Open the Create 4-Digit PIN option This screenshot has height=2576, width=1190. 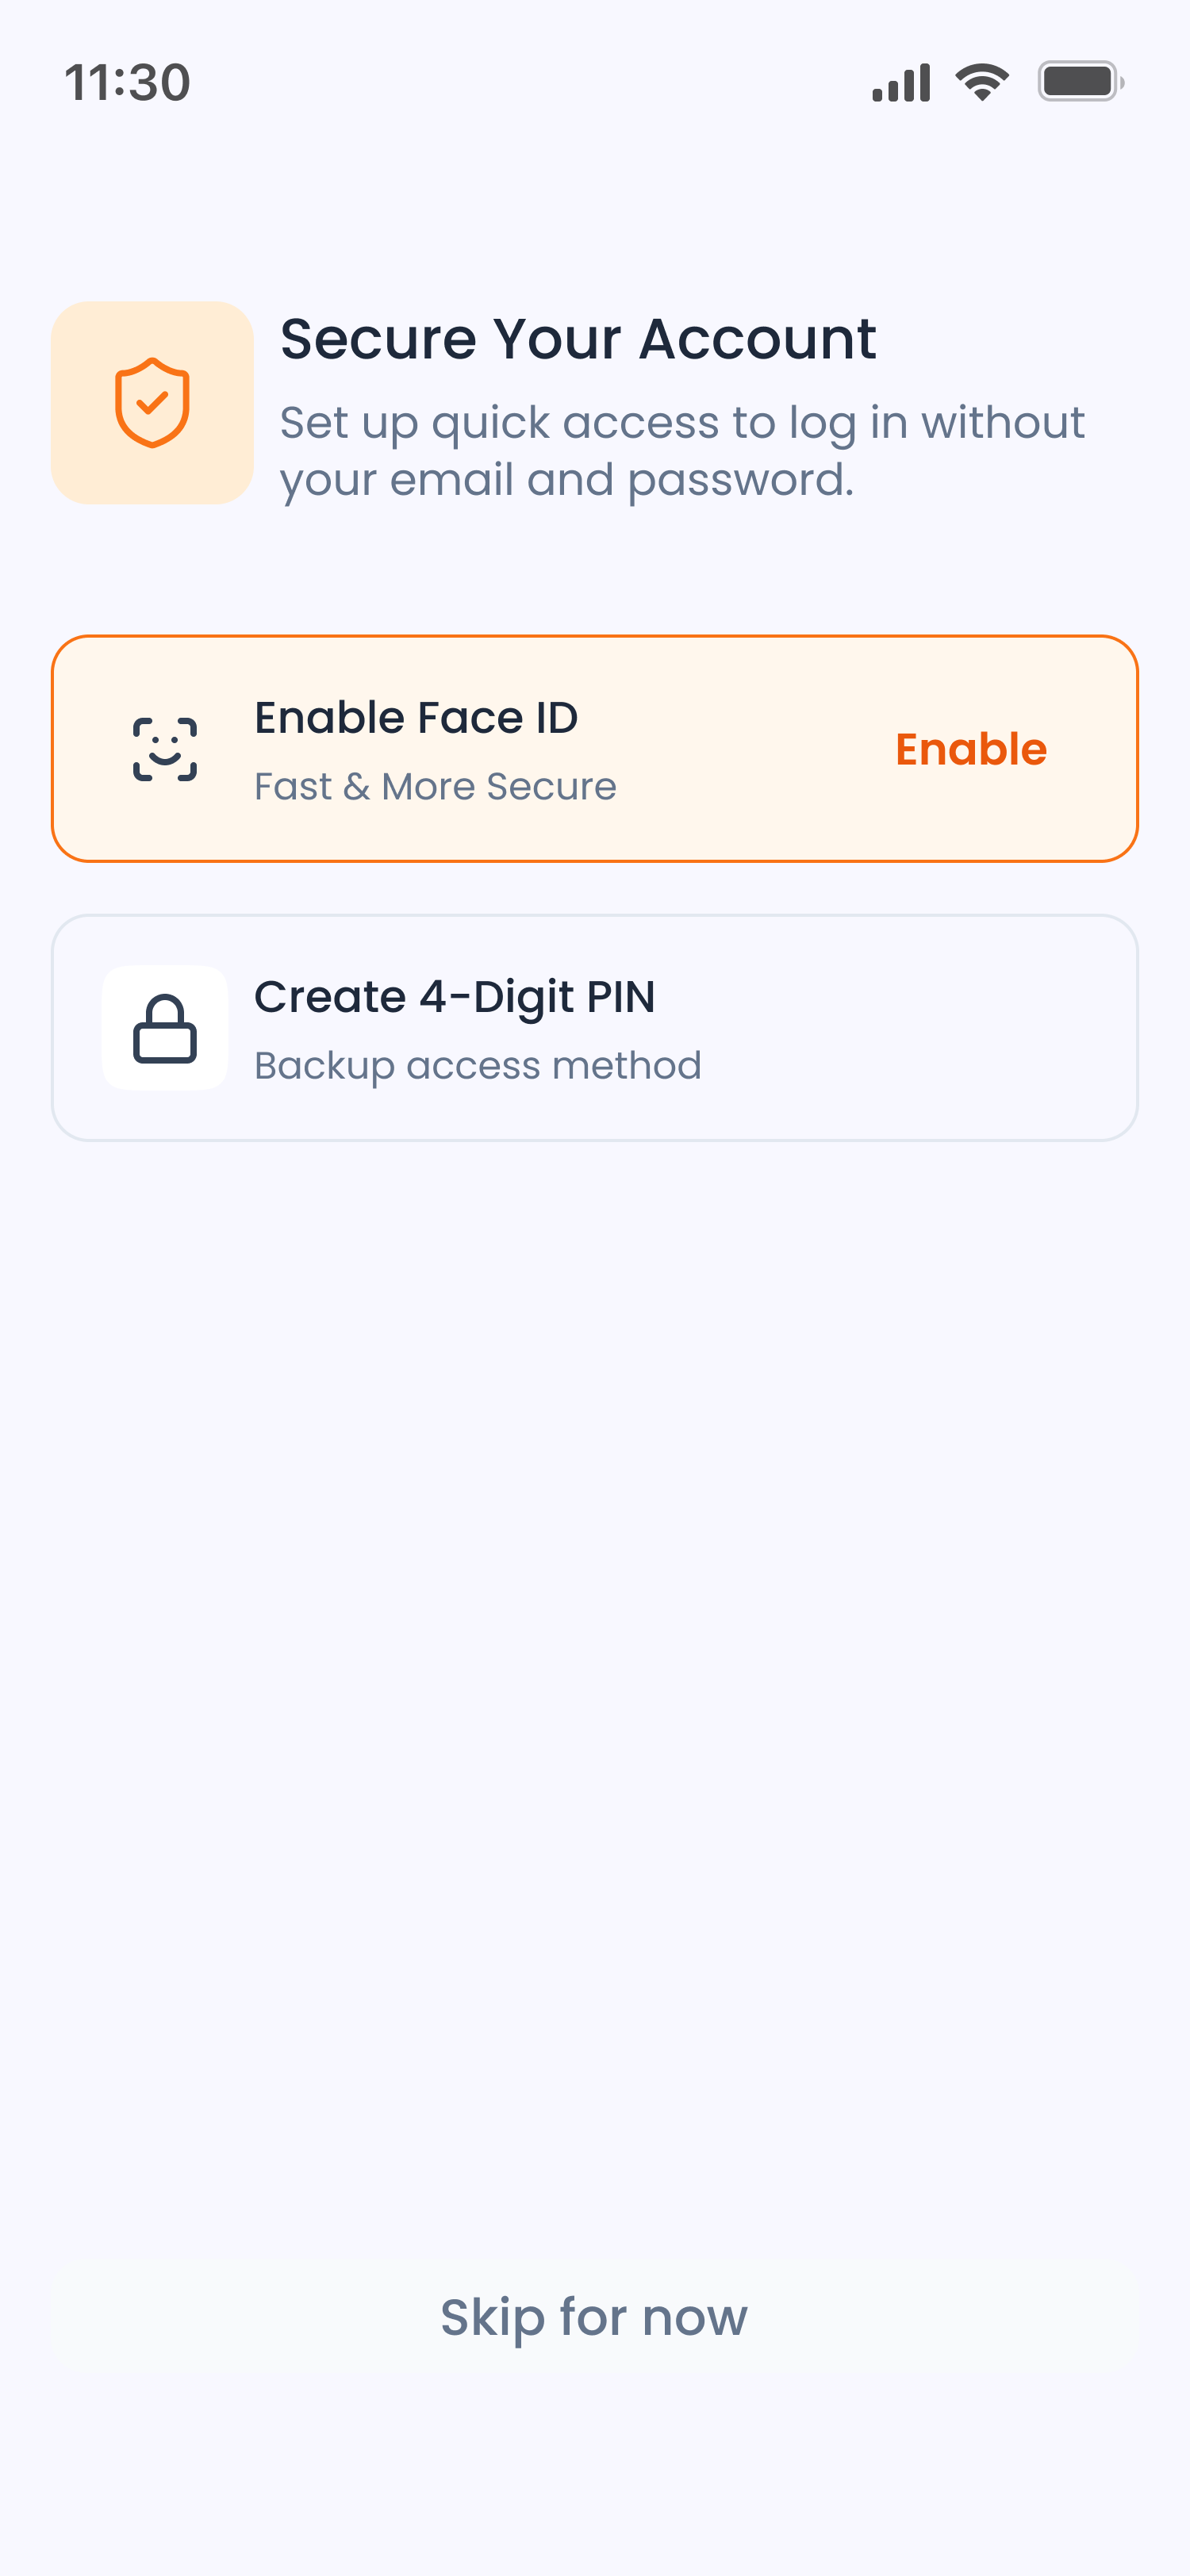point(455,997)
